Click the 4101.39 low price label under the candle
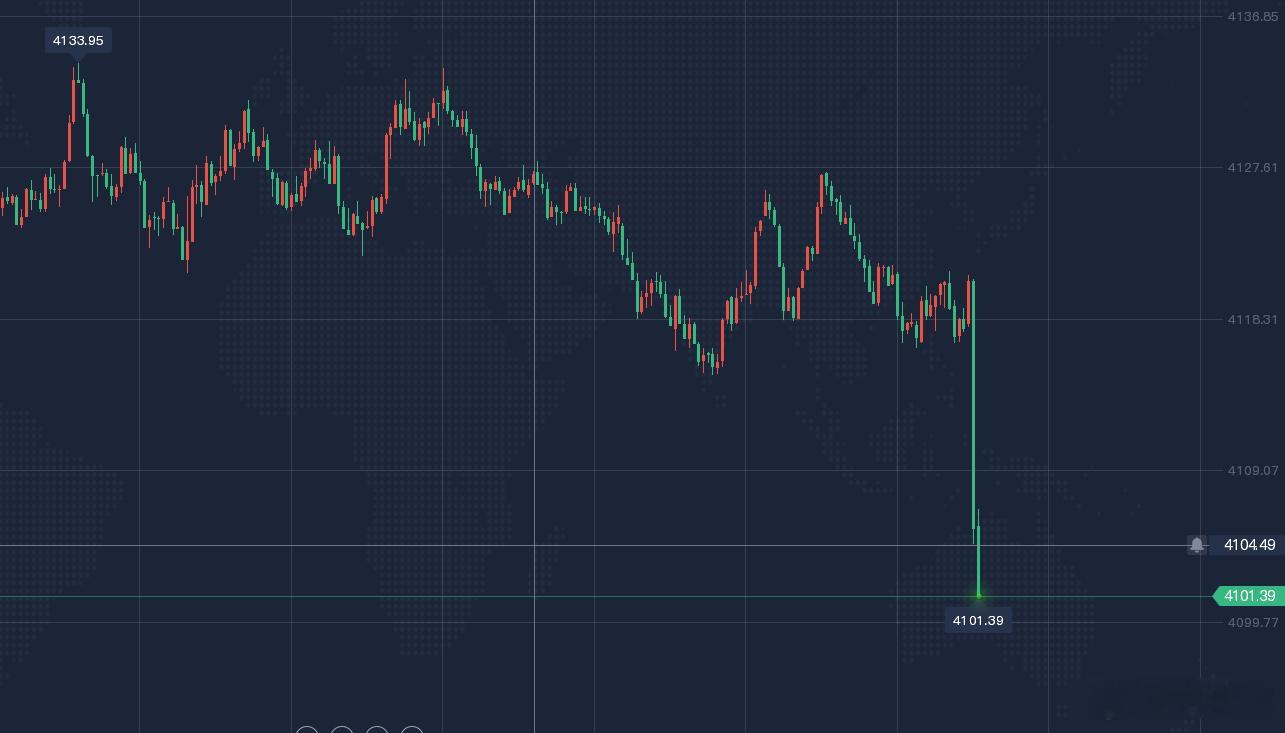 click(x=978, y=621)
